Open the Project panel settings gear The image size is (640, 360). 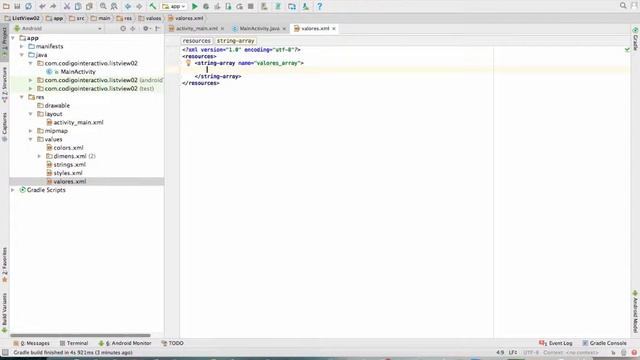[x=146, y=29]
